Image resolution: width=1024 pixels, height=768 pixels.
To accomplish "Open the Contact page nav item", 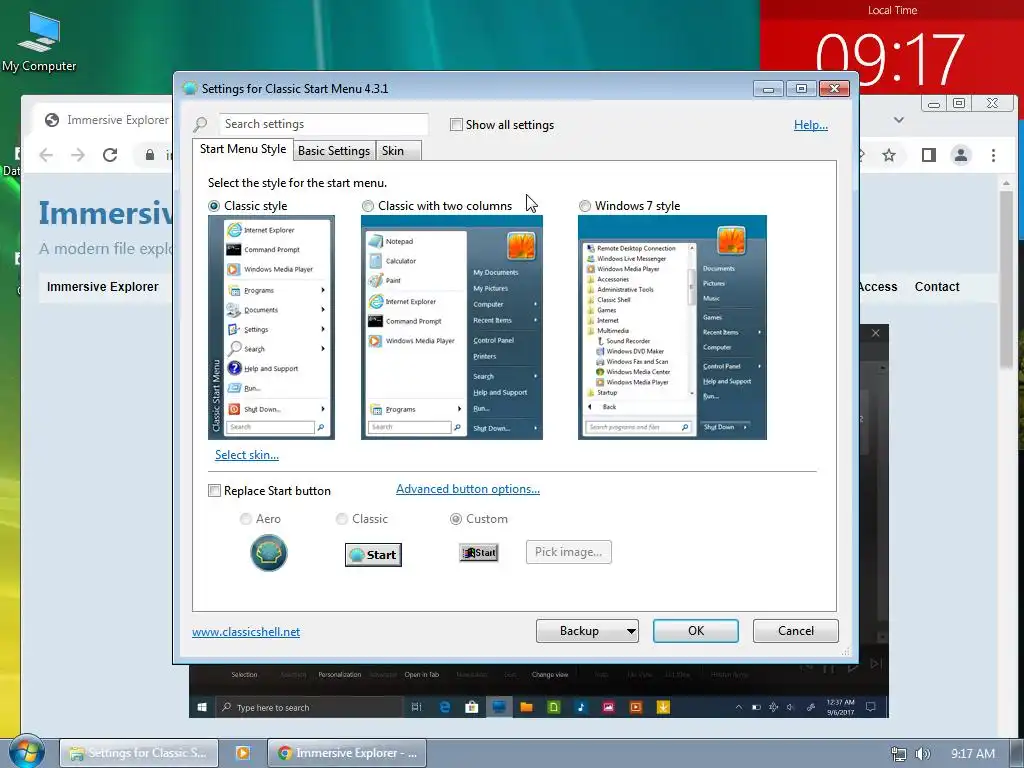I will 936,287.
